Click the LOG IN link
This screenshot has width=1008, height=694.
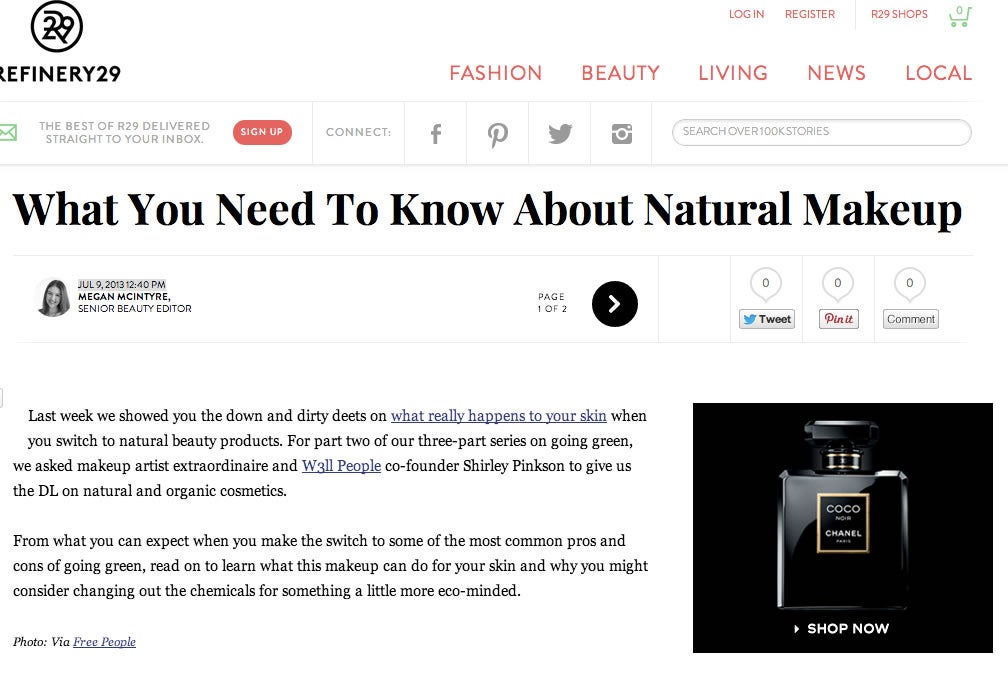746,14
